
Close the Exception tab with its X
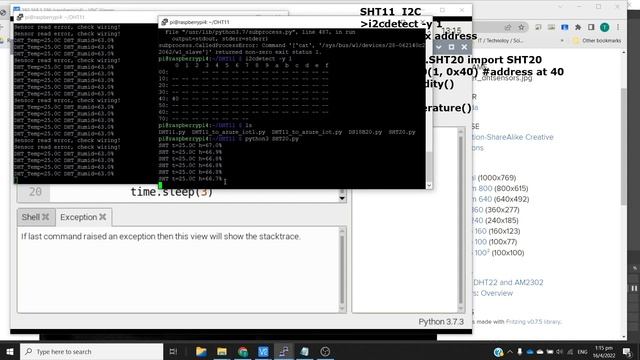(x=103, y=217)
